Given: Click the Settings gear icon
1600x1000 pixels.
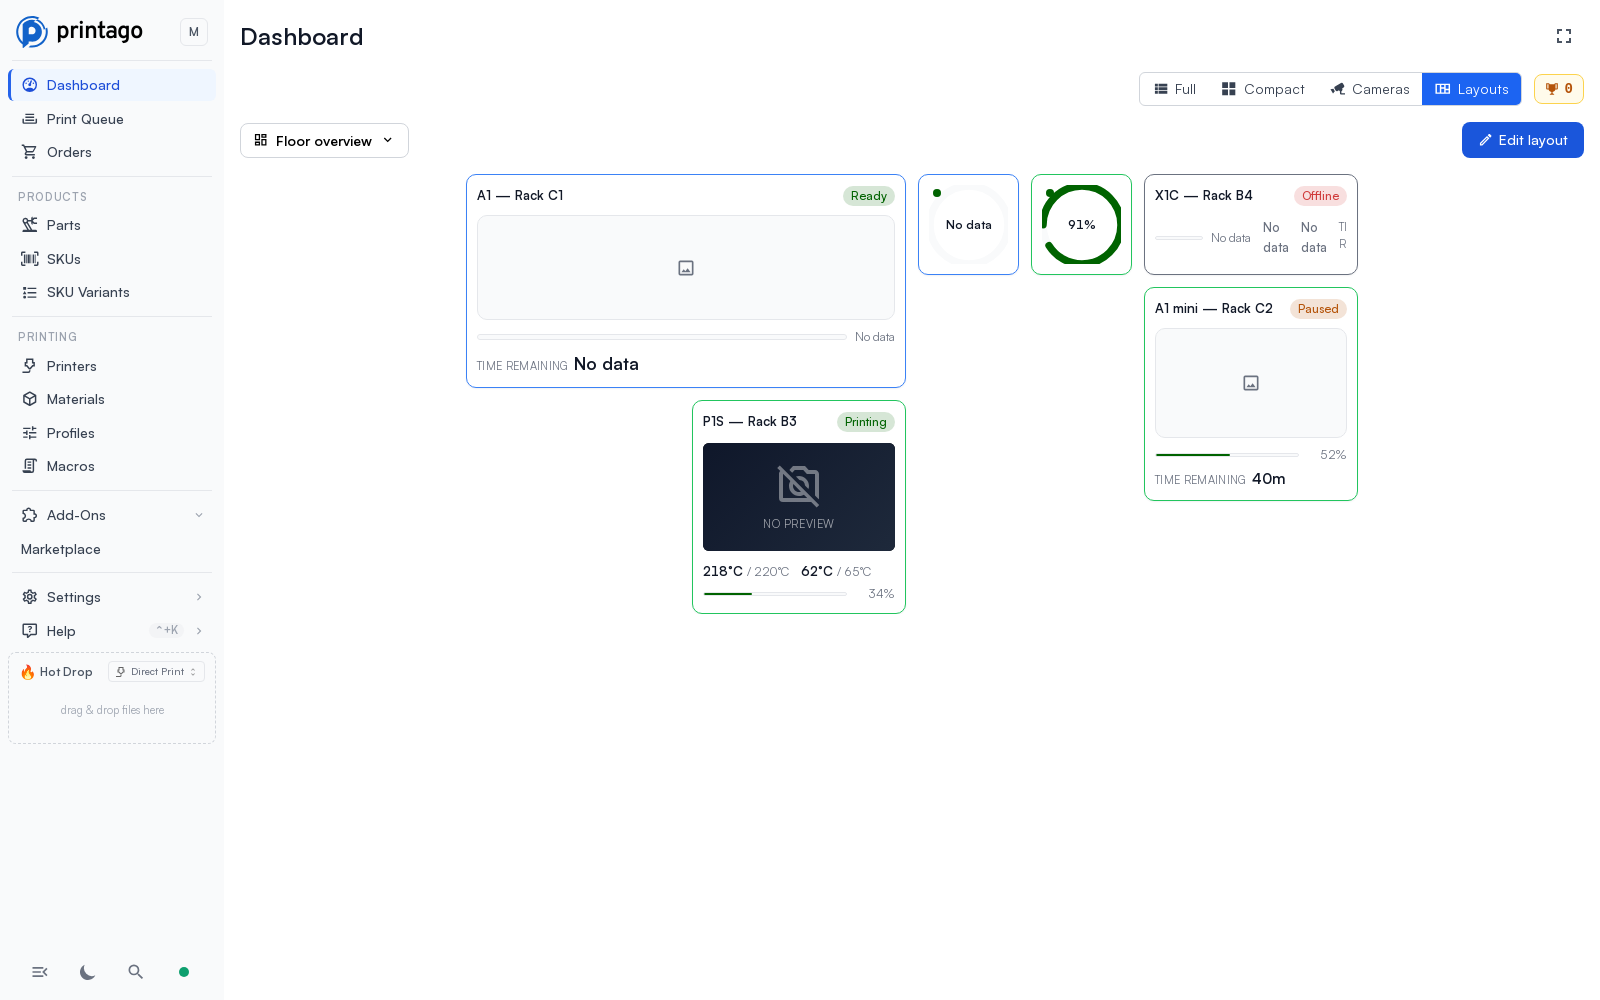Looking at the screenshot, I should 30,597.
